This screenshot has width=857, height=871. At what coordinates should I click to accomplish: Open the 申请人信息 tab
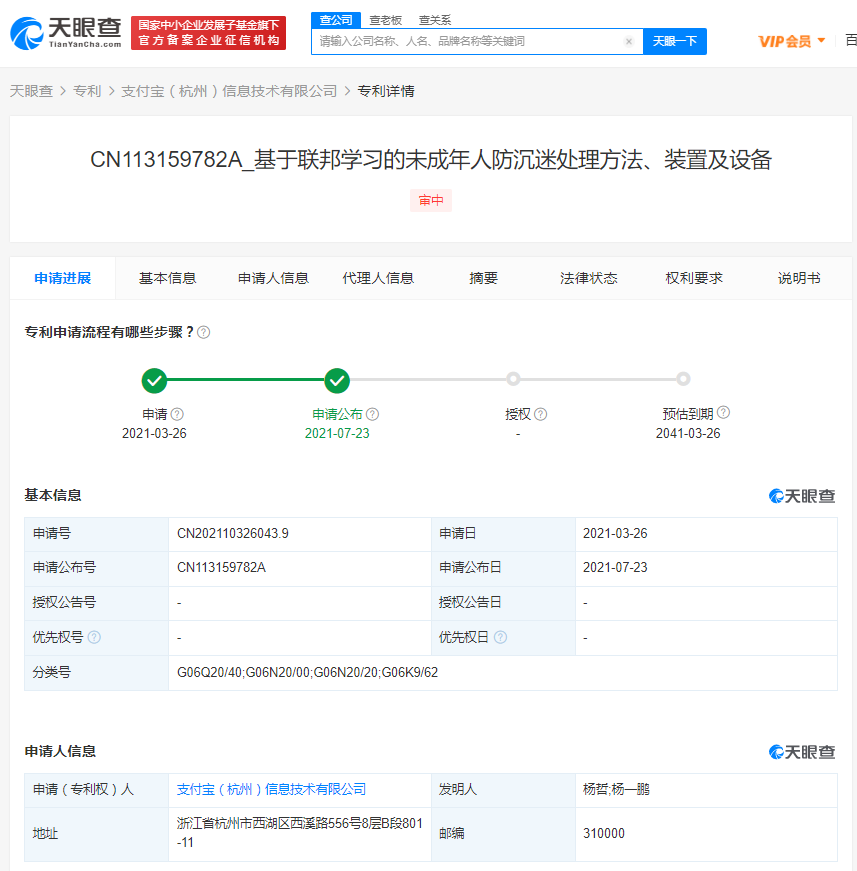(273, 278)
